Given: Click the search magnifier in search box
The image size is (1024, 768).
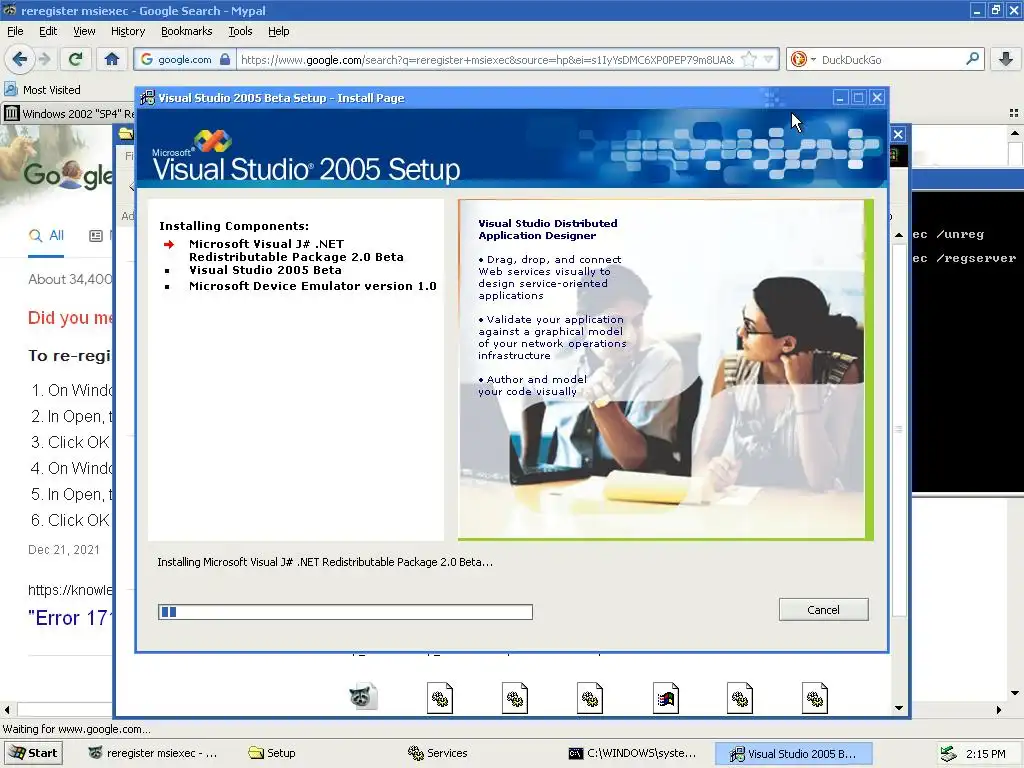Looking at the screenshot, I should 972,59.
